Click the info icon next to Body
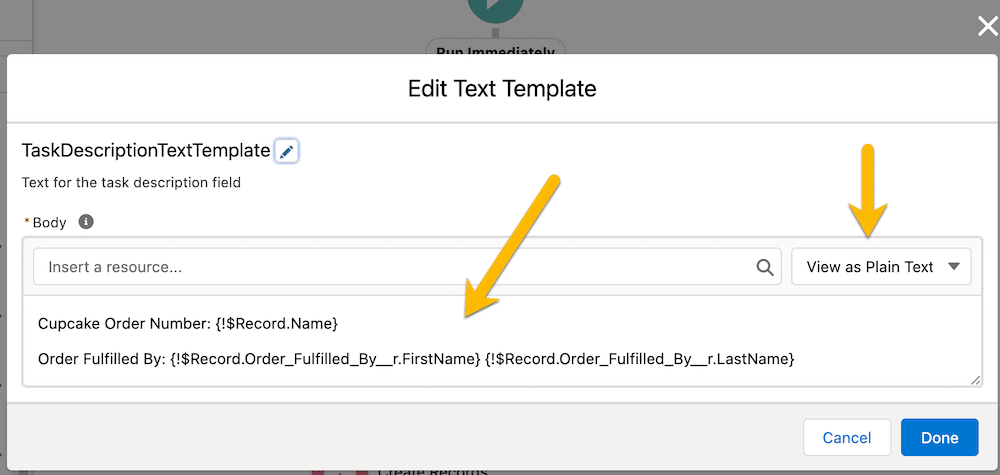This screenshot has height=475, width=1000. pyautogui.click(x=86, y=222)
